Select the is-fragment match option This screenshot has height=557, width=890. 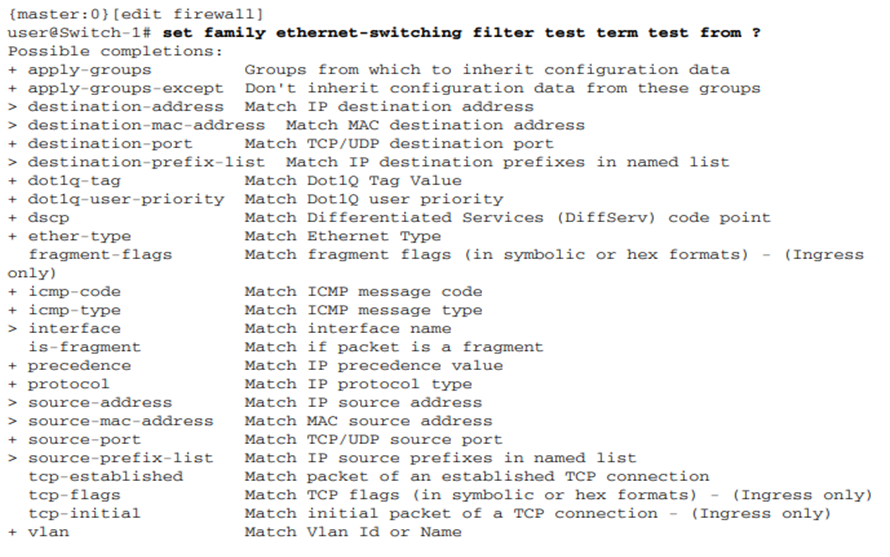coord(84,347)
